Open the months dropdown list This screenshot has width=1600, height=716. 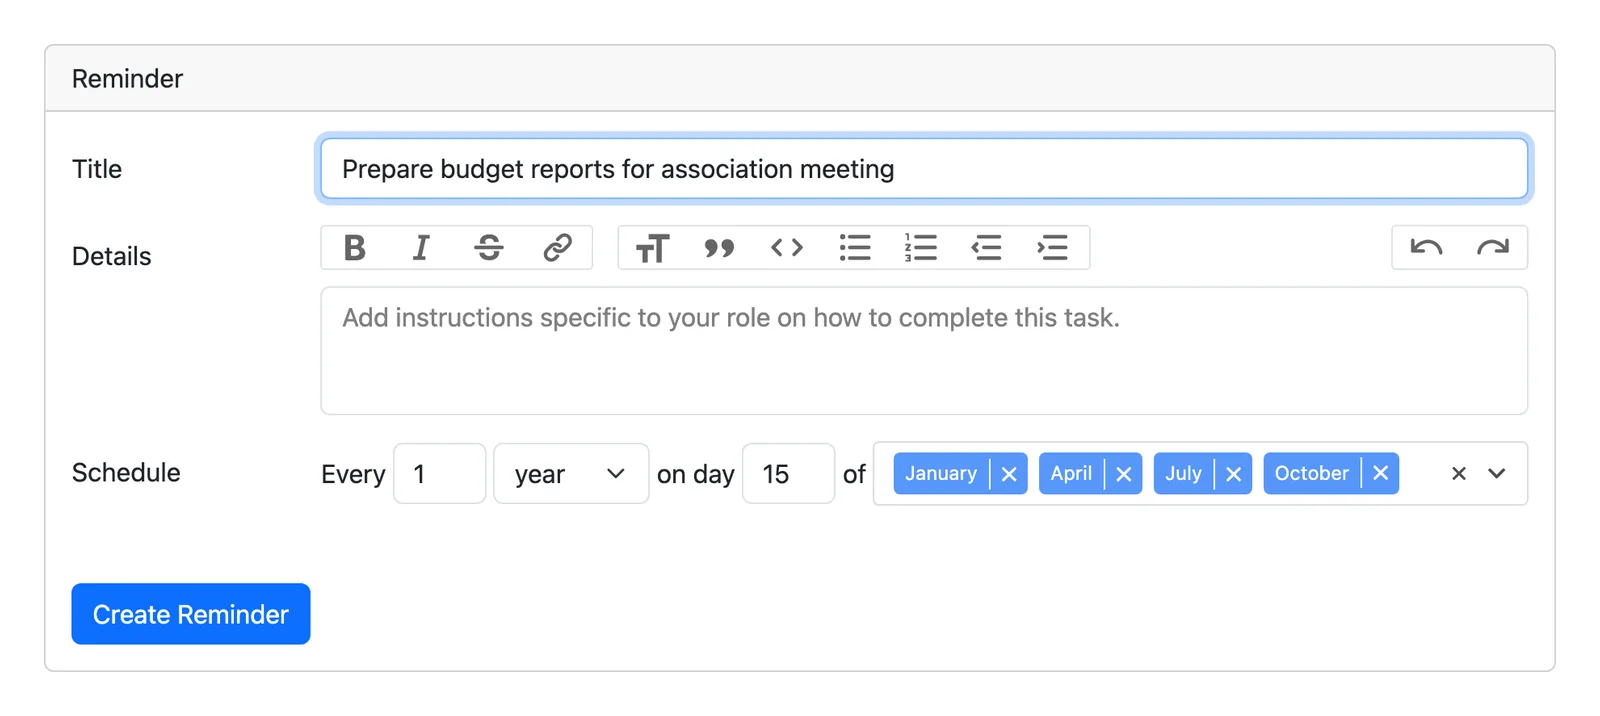tap(1497, 474)
